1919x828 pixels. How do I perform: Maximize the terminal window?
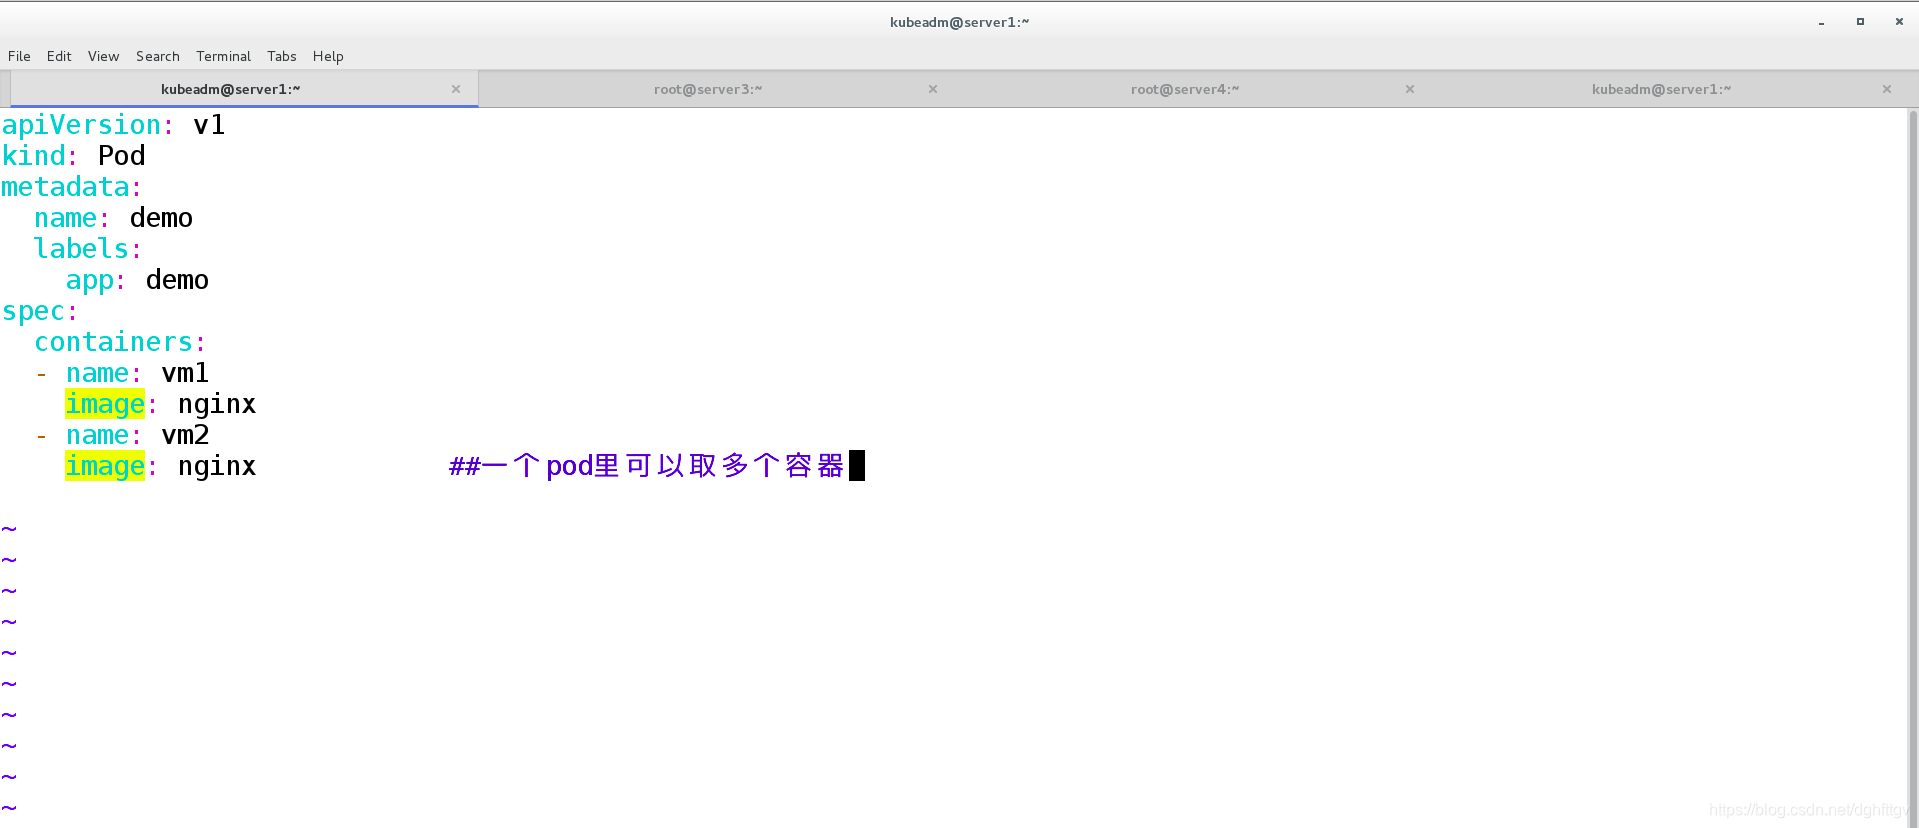pos(1860,22)
